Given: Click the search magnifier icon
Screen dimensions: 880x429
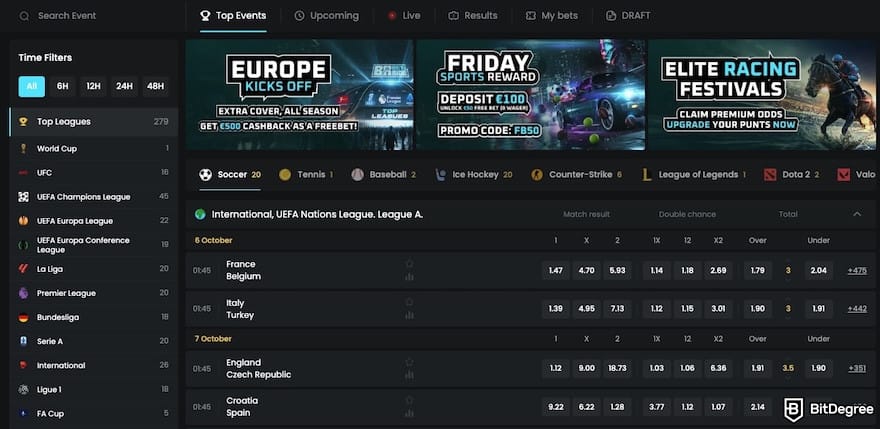Looking at the screenshot, I should 24,16.
